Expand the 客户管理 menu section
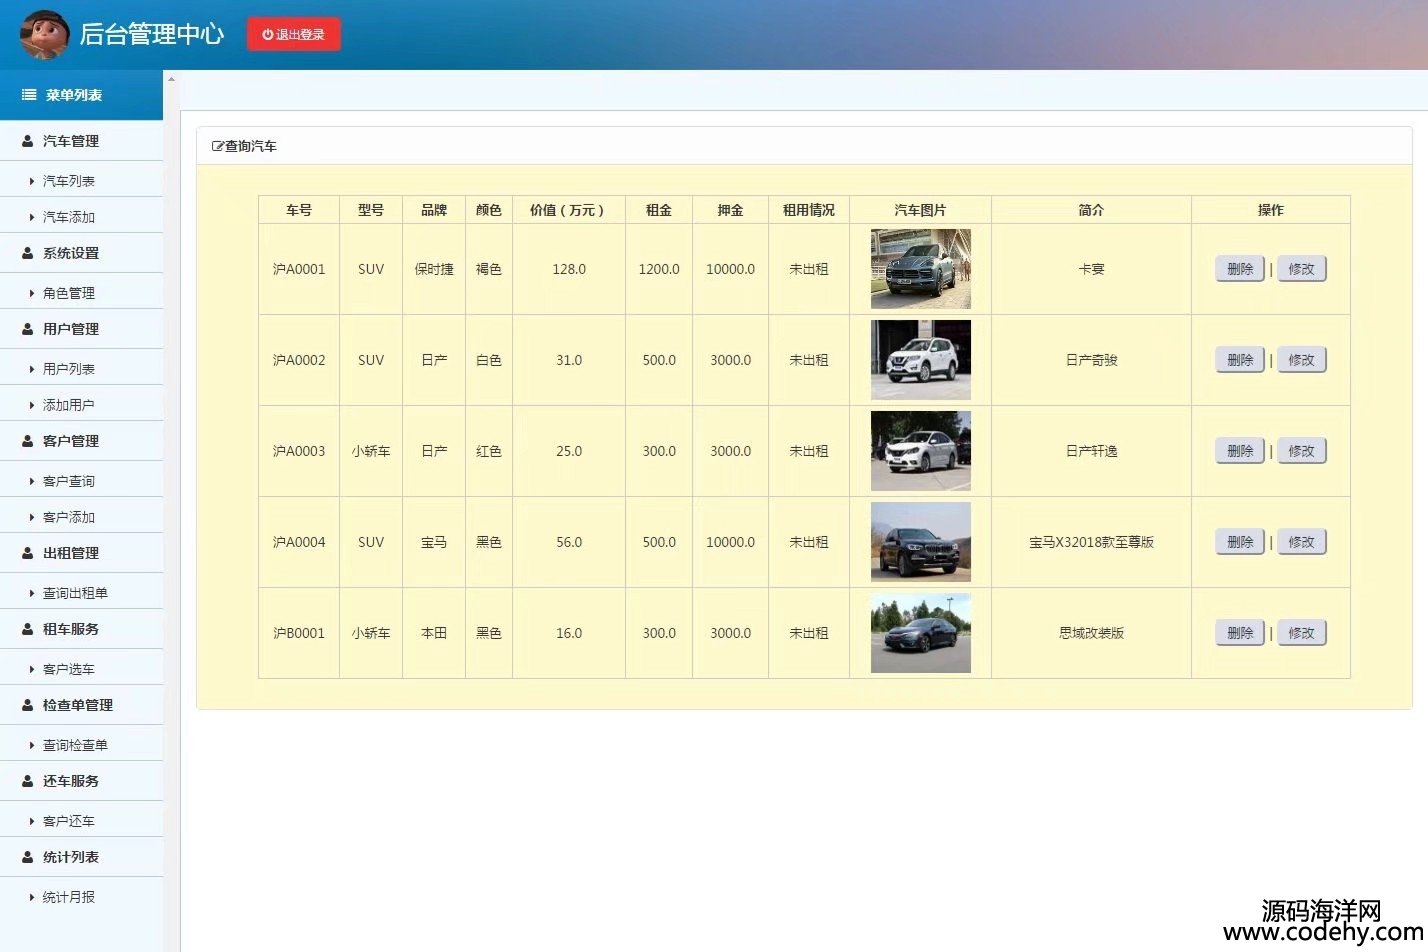 (x=81, y=441)
